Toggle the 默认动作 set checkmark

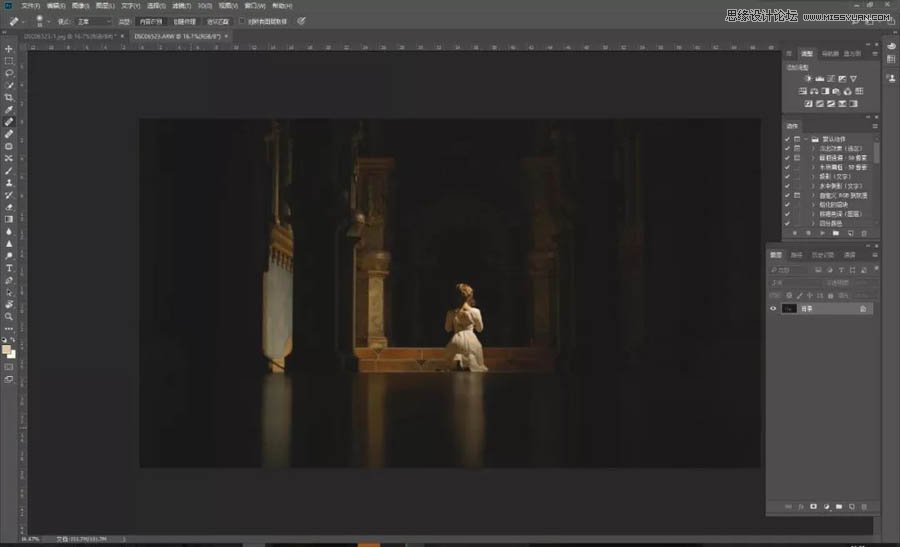pos(787,139)
